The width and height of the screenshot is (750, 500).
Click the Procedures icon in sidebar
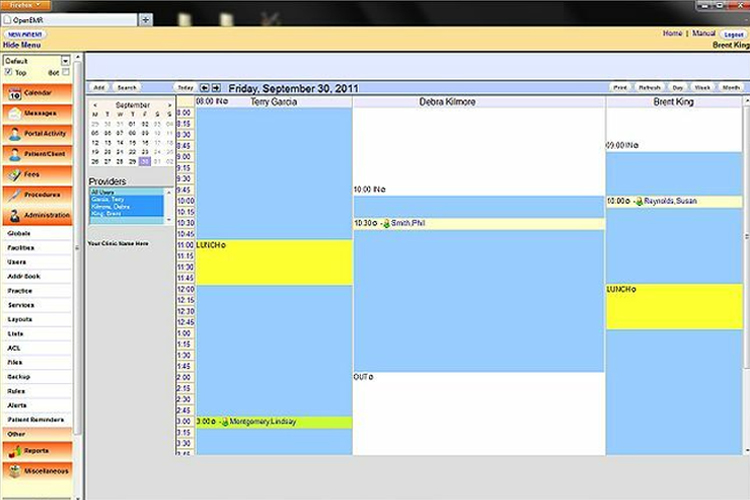tap(13, 195)
